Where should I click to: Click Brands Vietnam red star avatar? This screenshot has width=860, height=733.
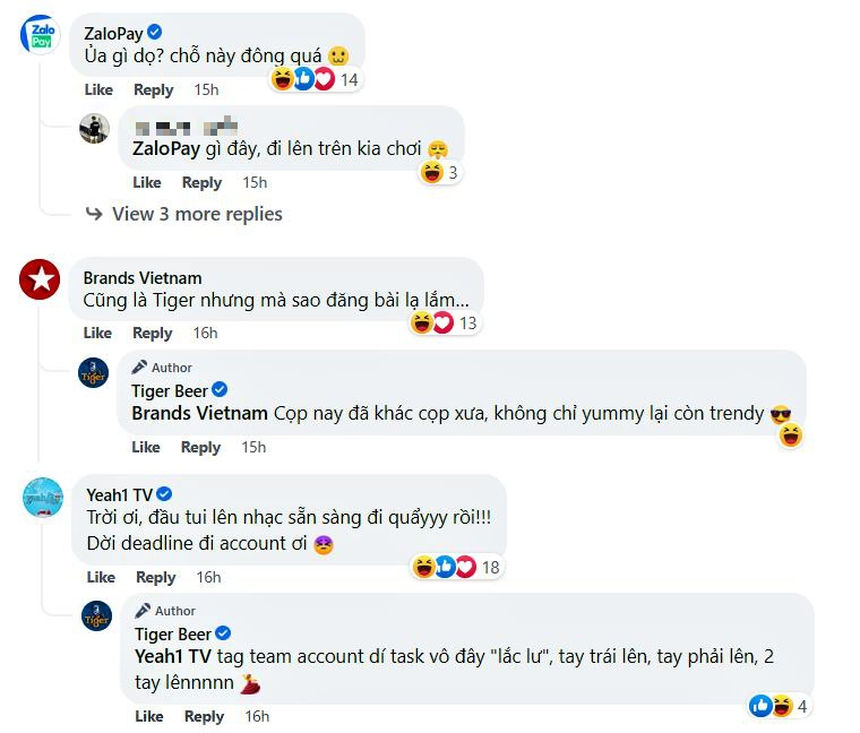40,279
